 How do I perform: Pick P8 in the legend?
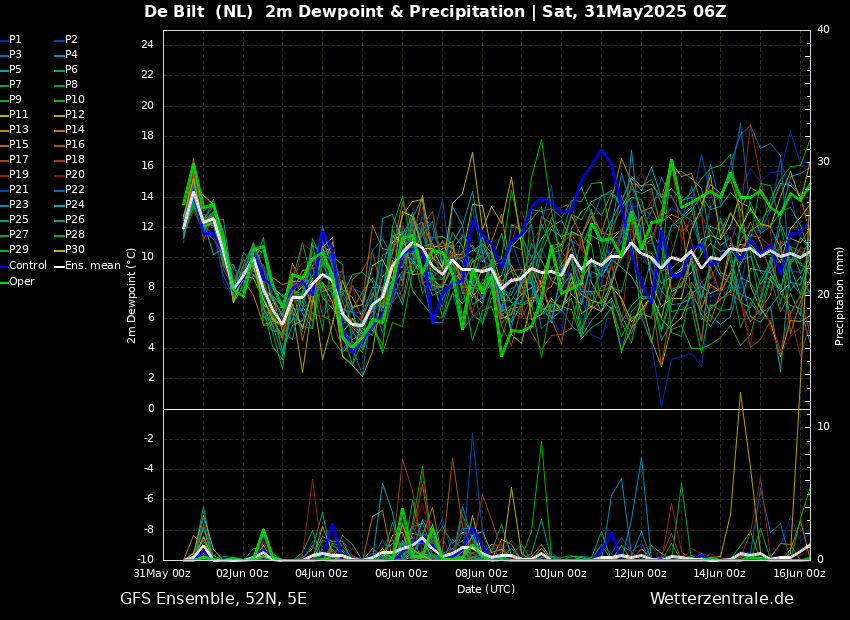67,85
